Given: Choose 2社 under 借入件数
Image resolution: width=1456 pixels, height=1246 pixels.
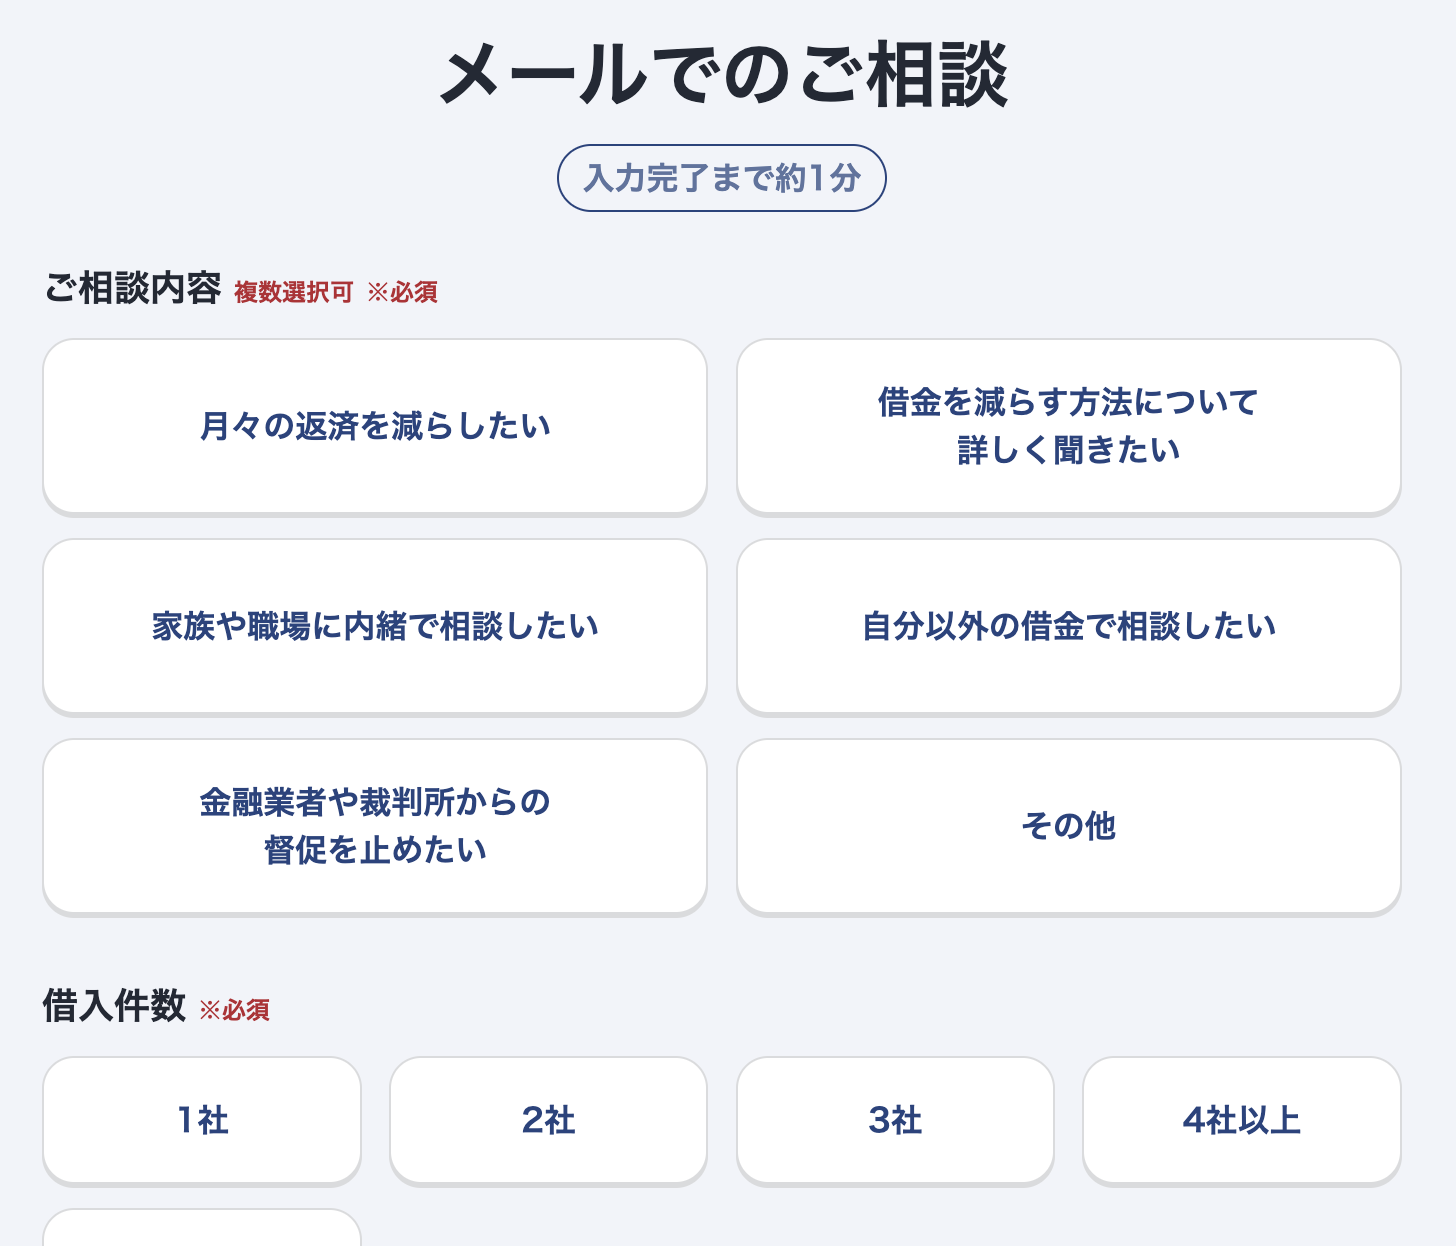Looking at the screenshot, I should (x=548, y=1120).
